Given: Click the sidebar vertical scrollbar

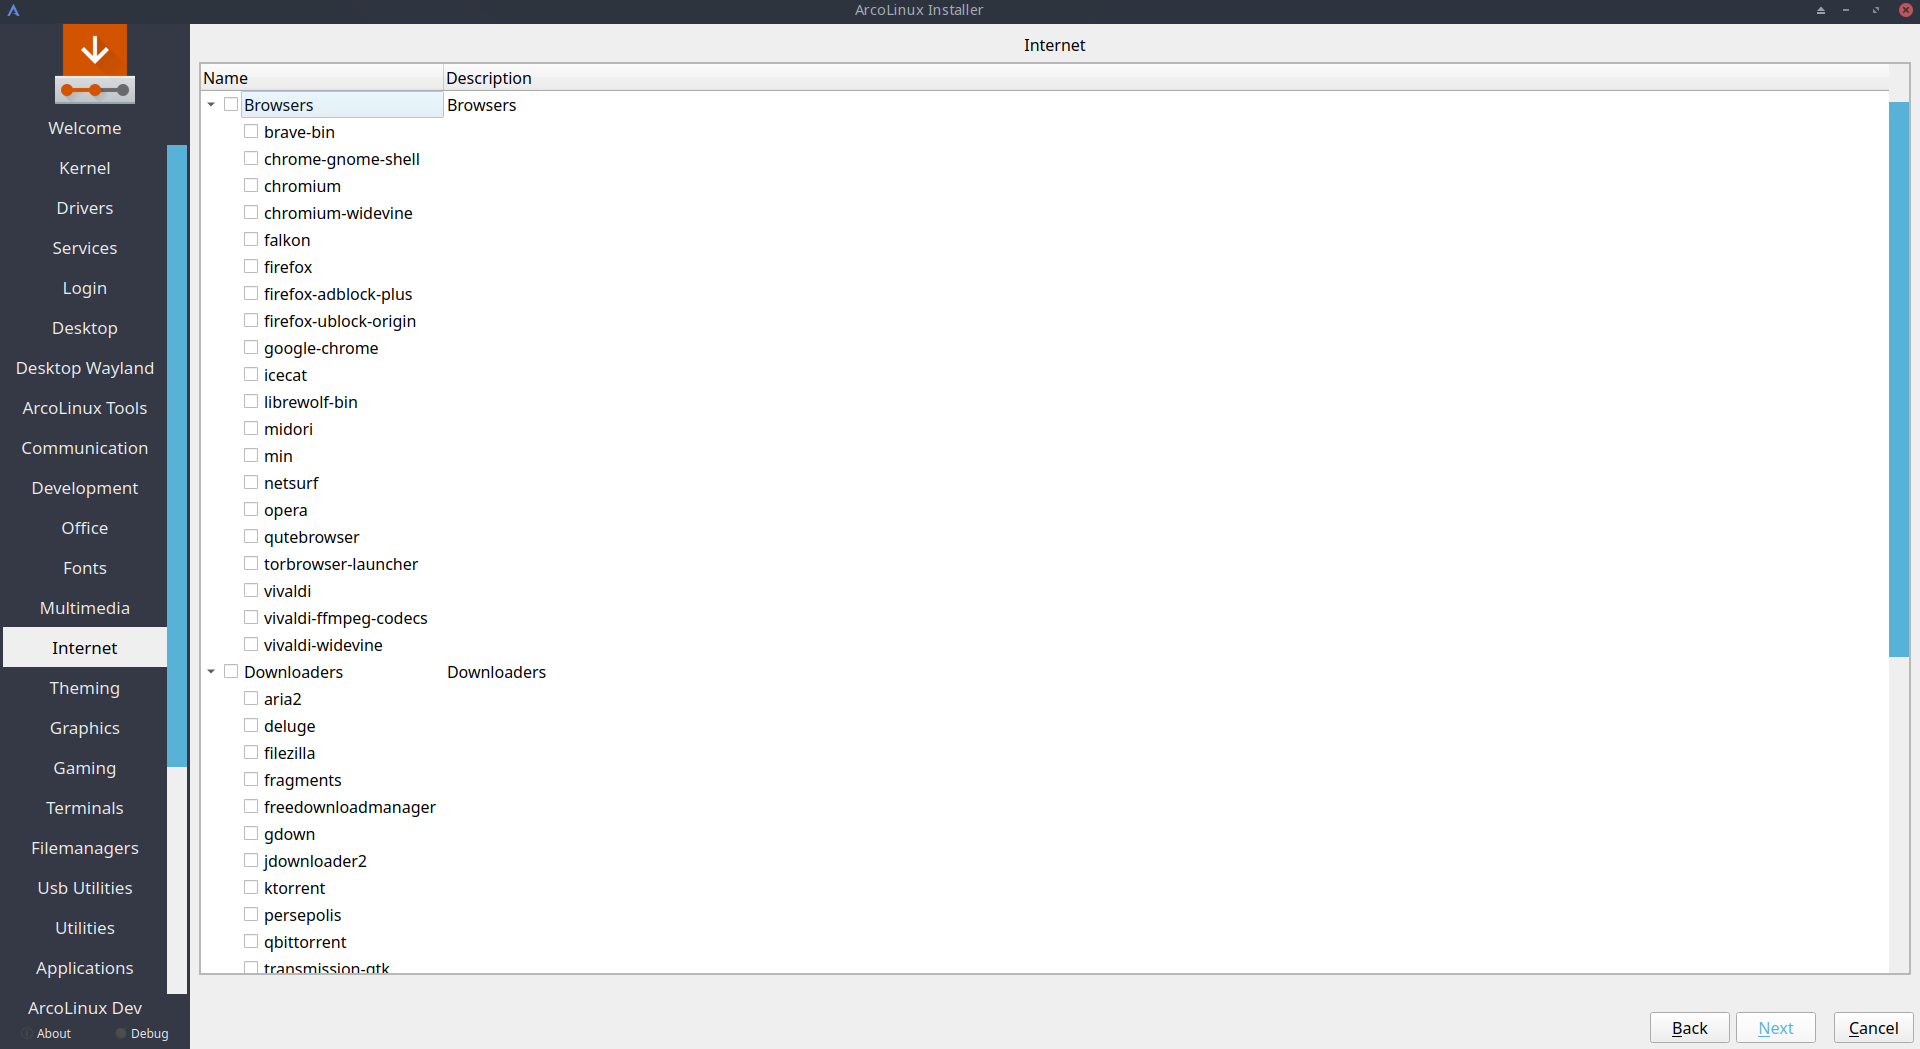Looking at the screenshot, I should point(177,456).
